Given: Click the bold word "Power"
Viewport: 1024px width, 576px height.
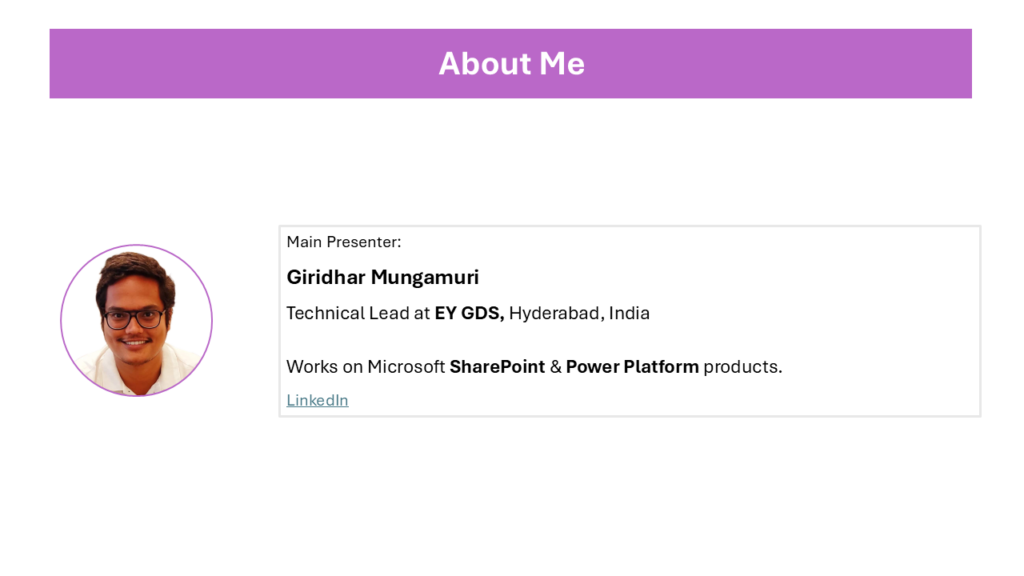Looking at the screenshot, I should 592,367.
